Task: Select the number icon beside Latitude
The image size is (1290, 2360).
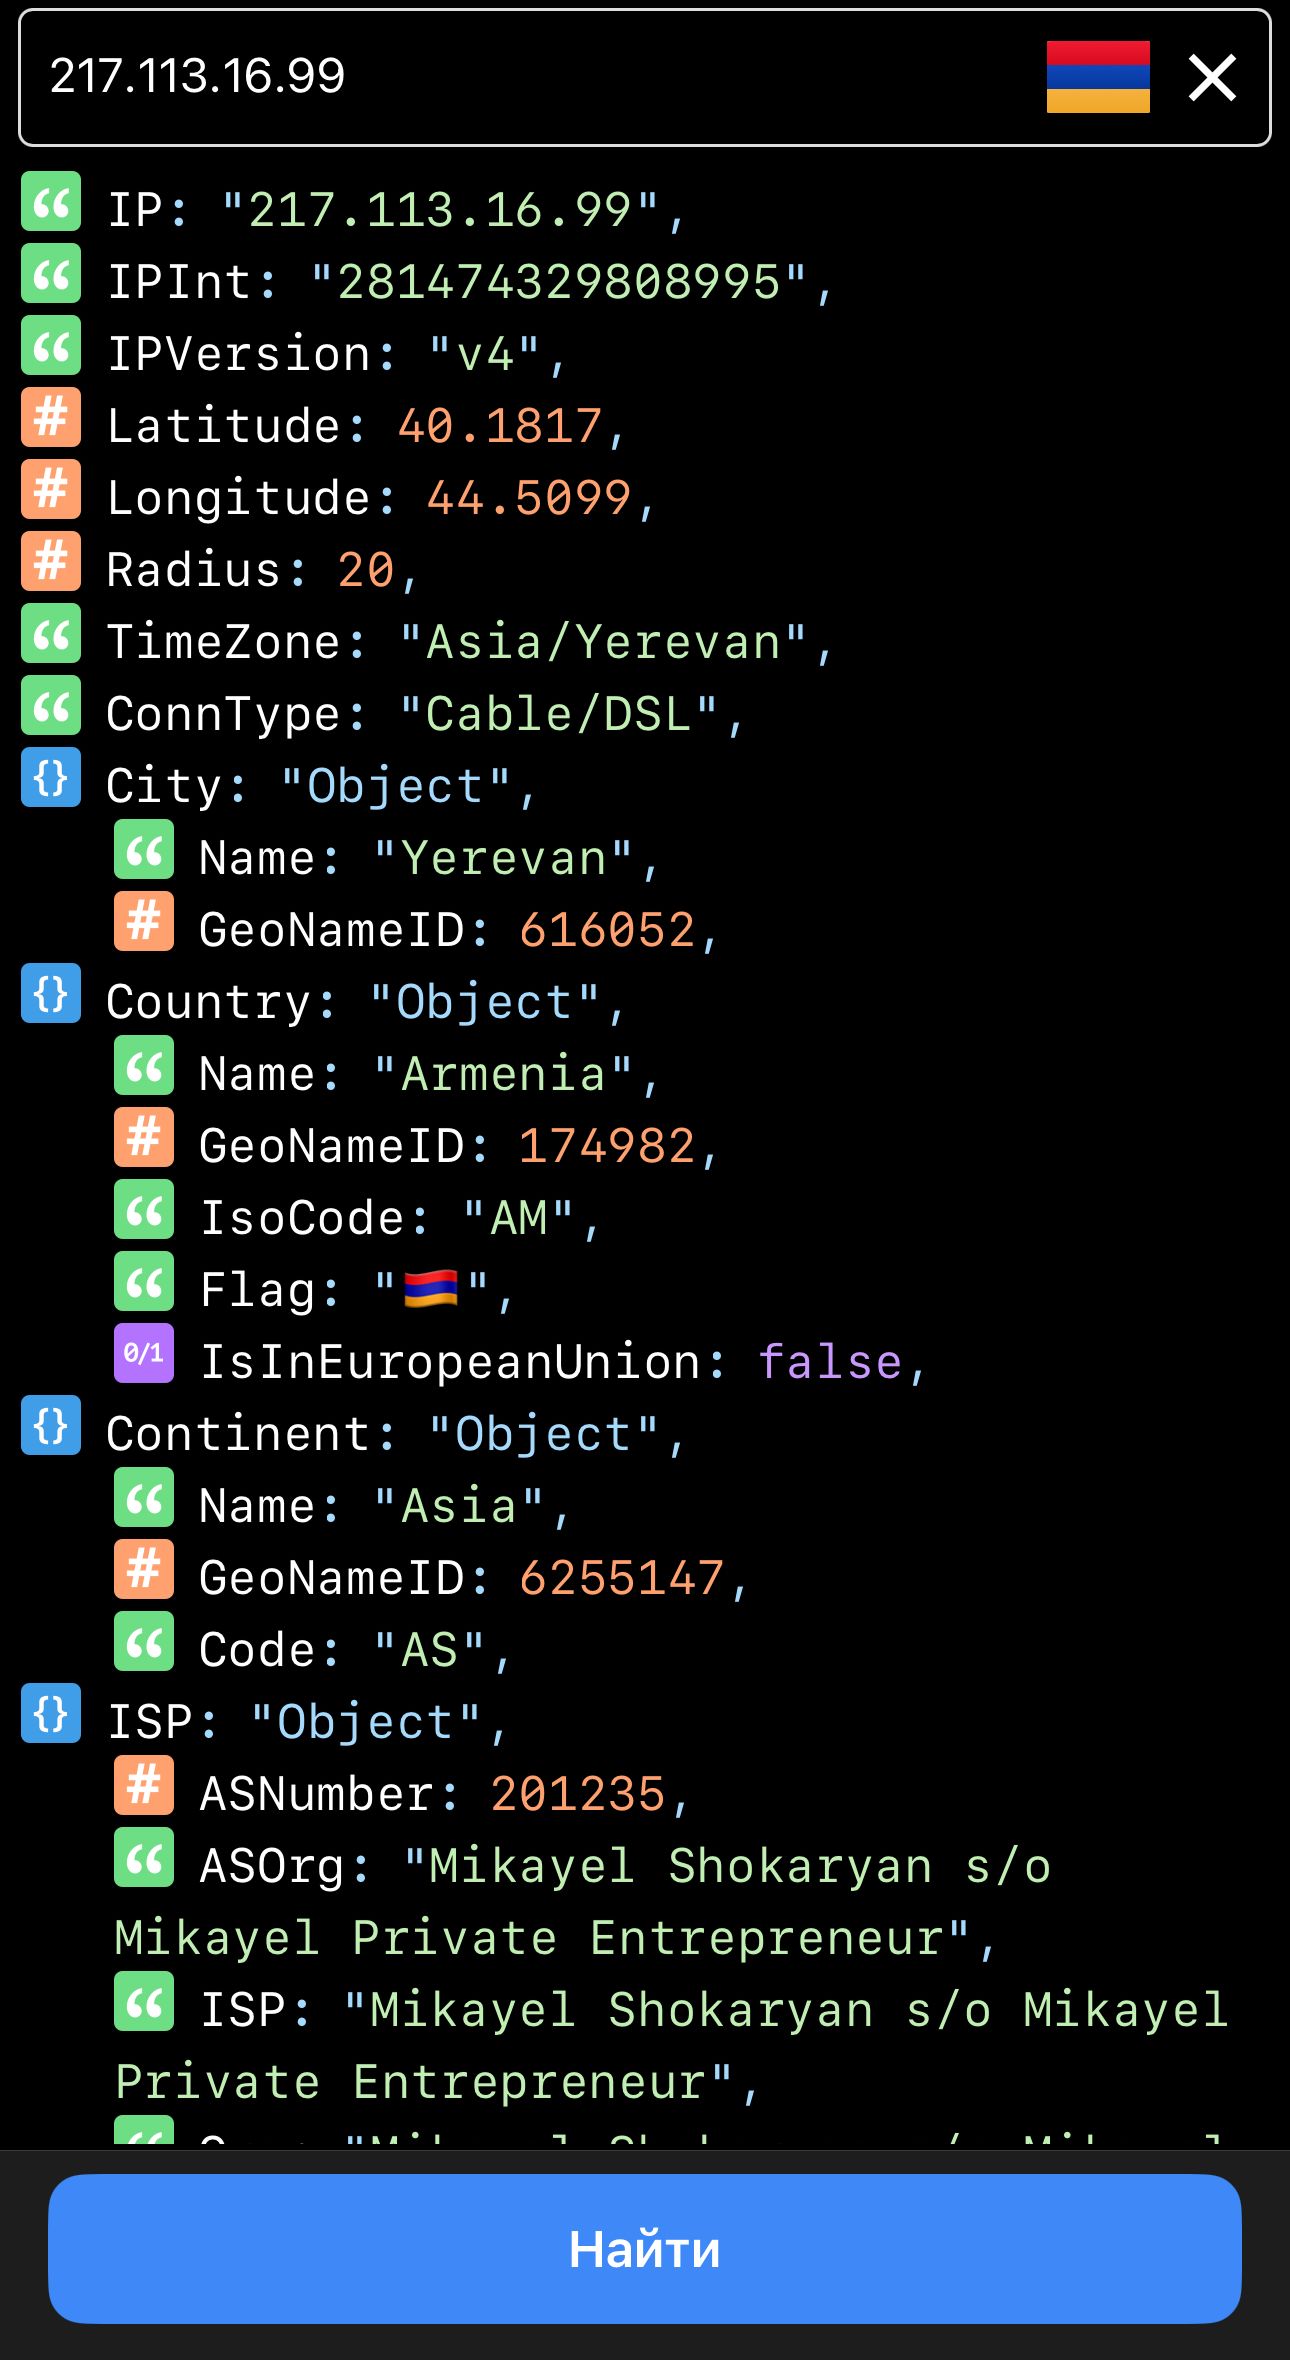Action: [50, 420]
